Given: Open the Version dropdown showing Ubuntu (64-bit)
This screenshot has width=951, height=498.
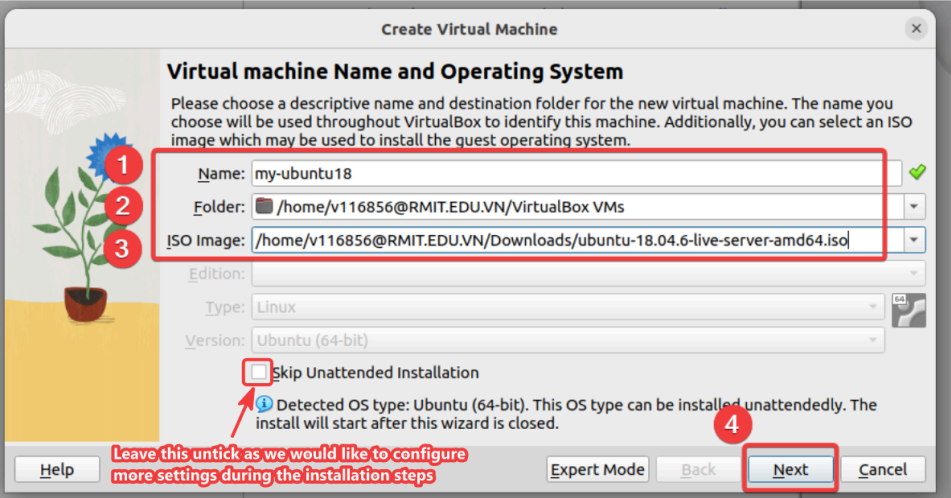Looking at the screenshot, I should tap(568, 340).
